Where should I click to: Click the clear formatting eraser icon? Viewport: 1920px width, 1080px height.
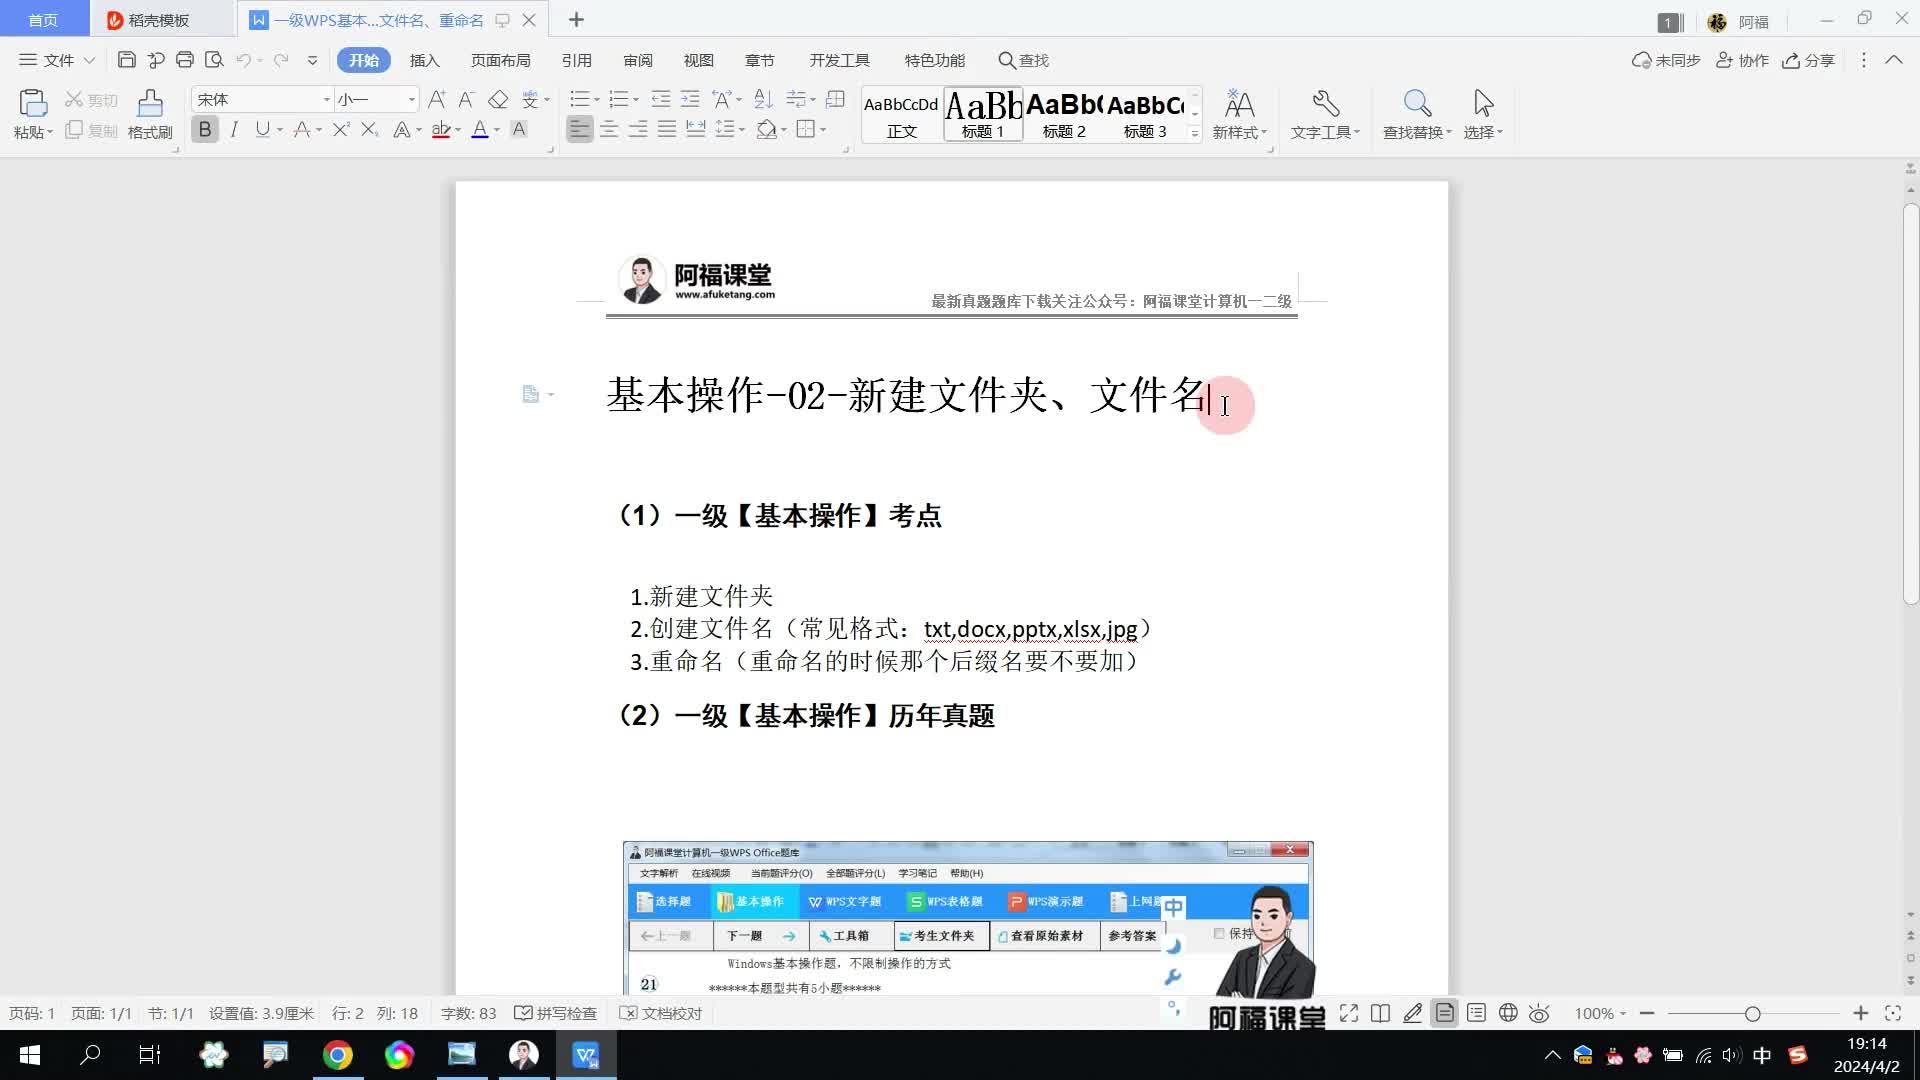[497, 99]
